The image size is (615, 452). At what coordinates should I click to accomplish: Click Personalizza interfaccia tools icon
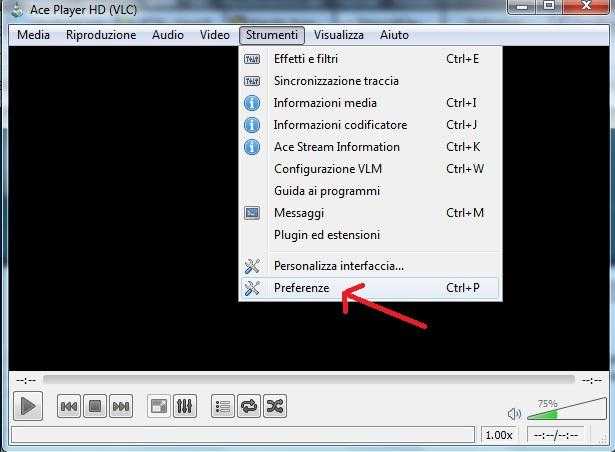[252, 266]
